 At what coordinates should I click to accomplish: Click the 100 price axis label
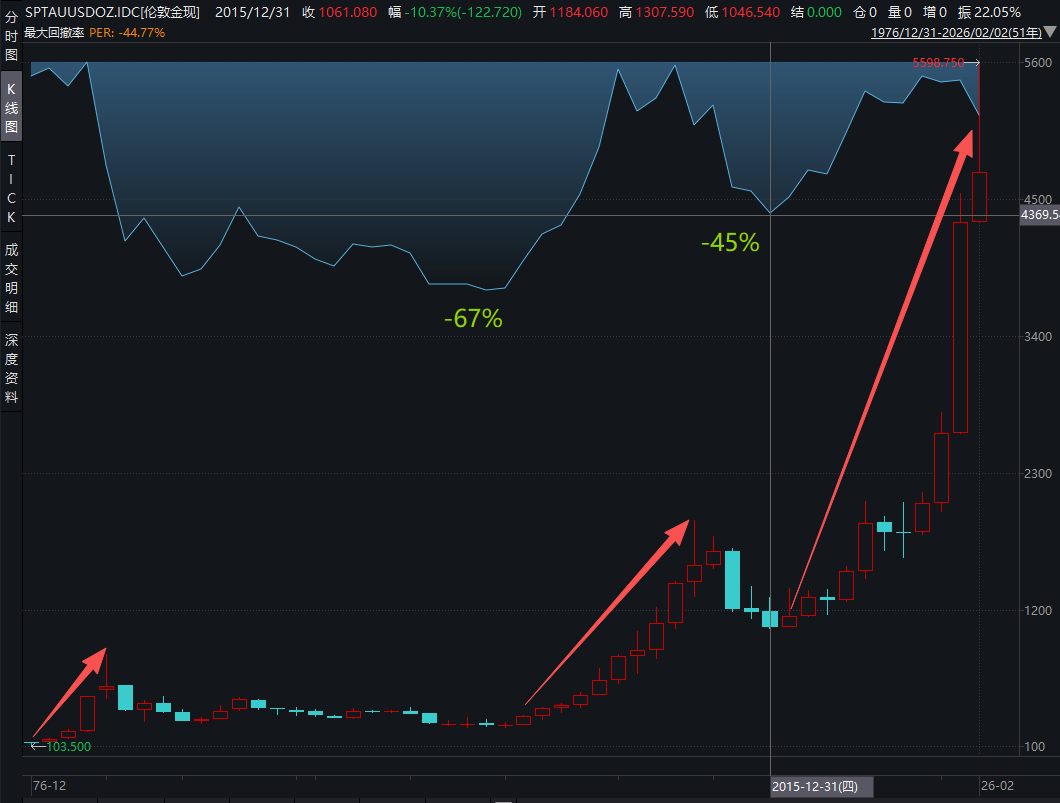(1034, 747)
